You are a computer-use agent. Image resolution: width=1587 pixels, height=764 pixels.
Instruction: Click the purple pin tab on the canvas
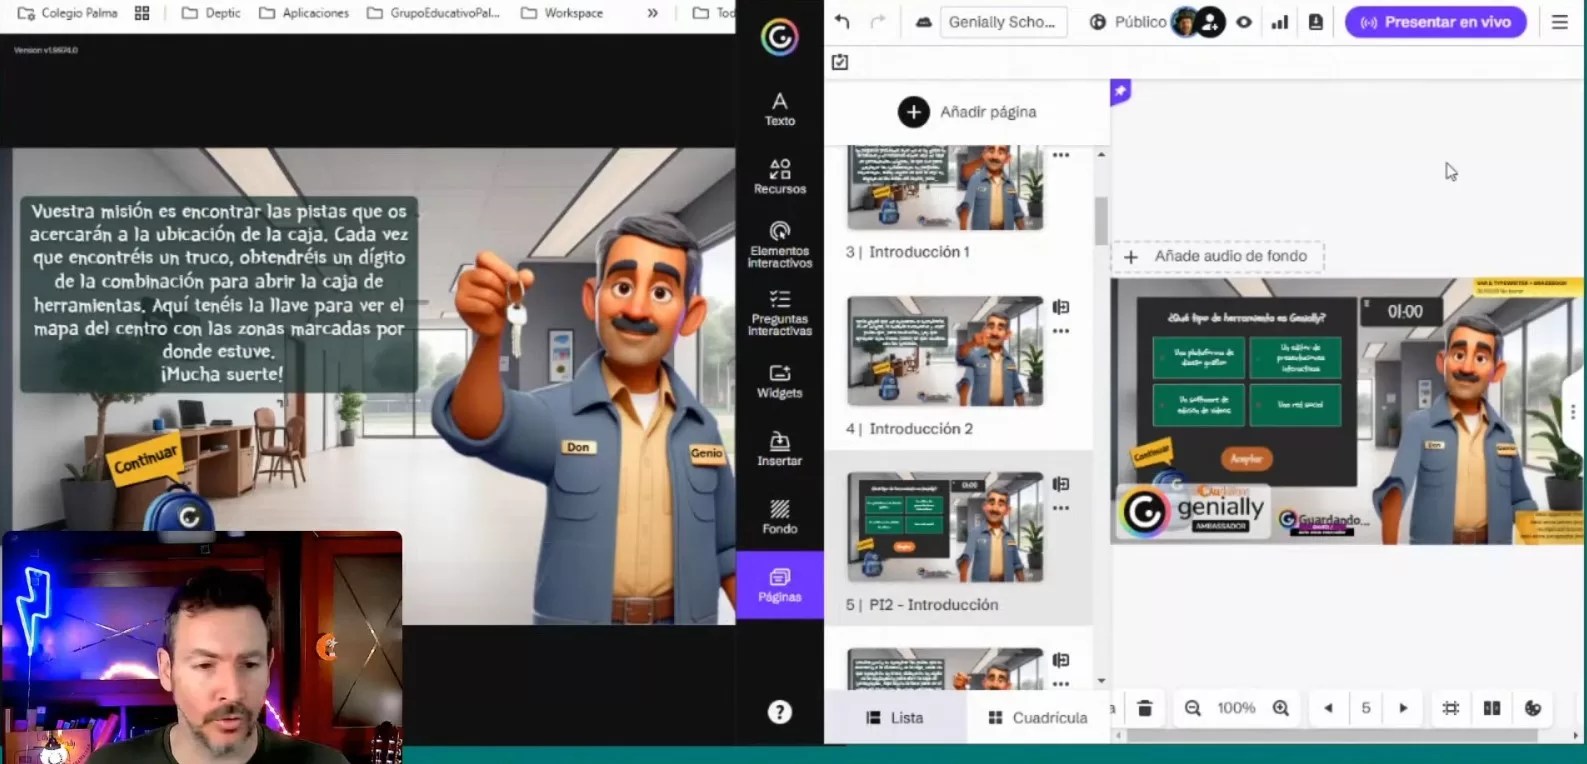pyautogui.click(x=1120, y=92)
